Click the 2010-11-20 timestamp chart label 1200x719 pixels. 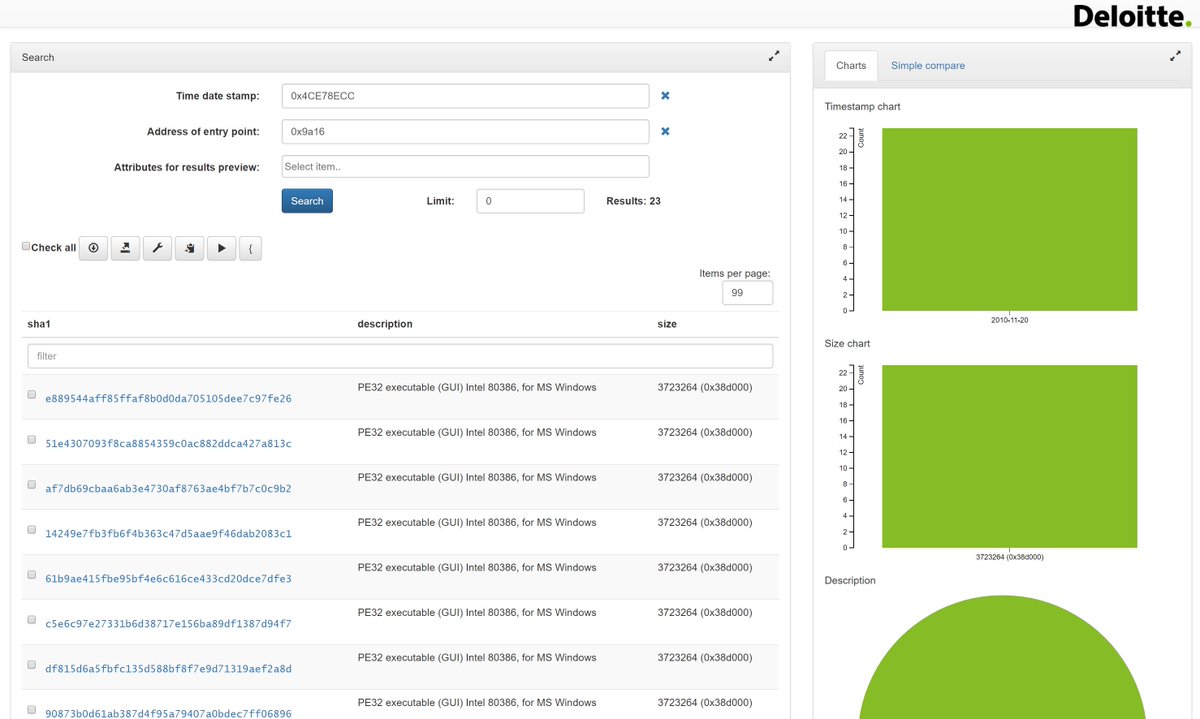[1009, 320]
